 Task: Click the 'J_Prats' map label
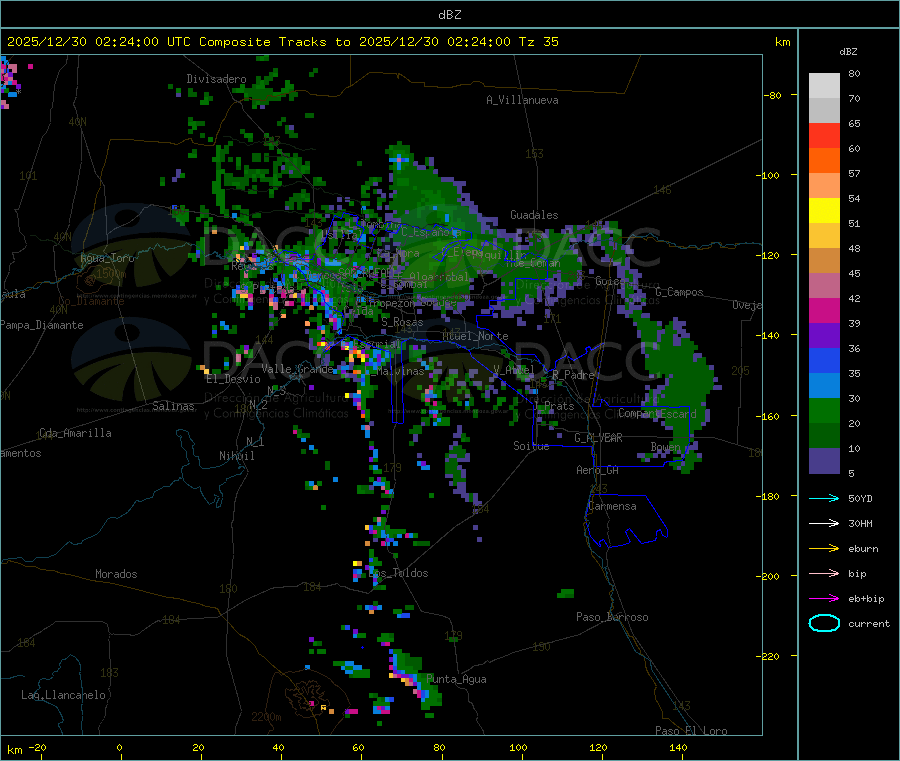(x=553, y=406)
